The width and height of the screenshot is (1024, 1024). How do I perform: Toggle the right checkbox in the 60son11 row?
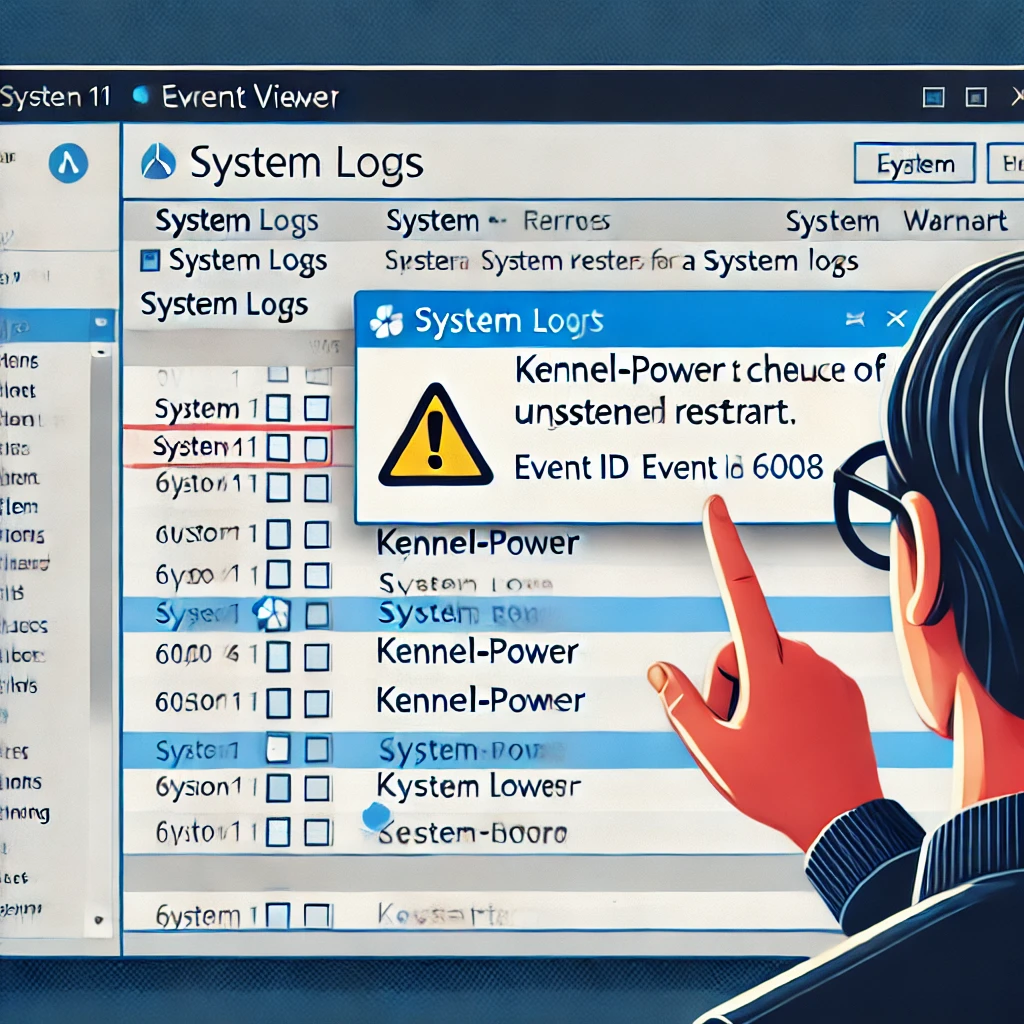(317, 704)
